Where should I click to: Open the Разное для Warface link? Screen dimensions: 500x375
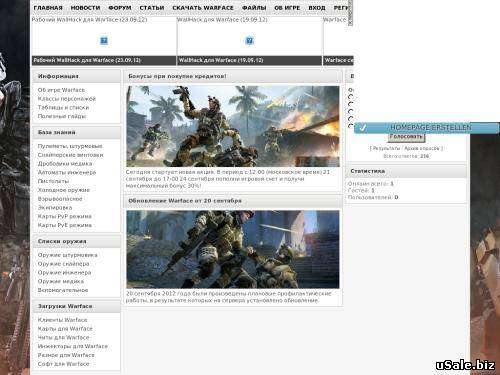66,355
